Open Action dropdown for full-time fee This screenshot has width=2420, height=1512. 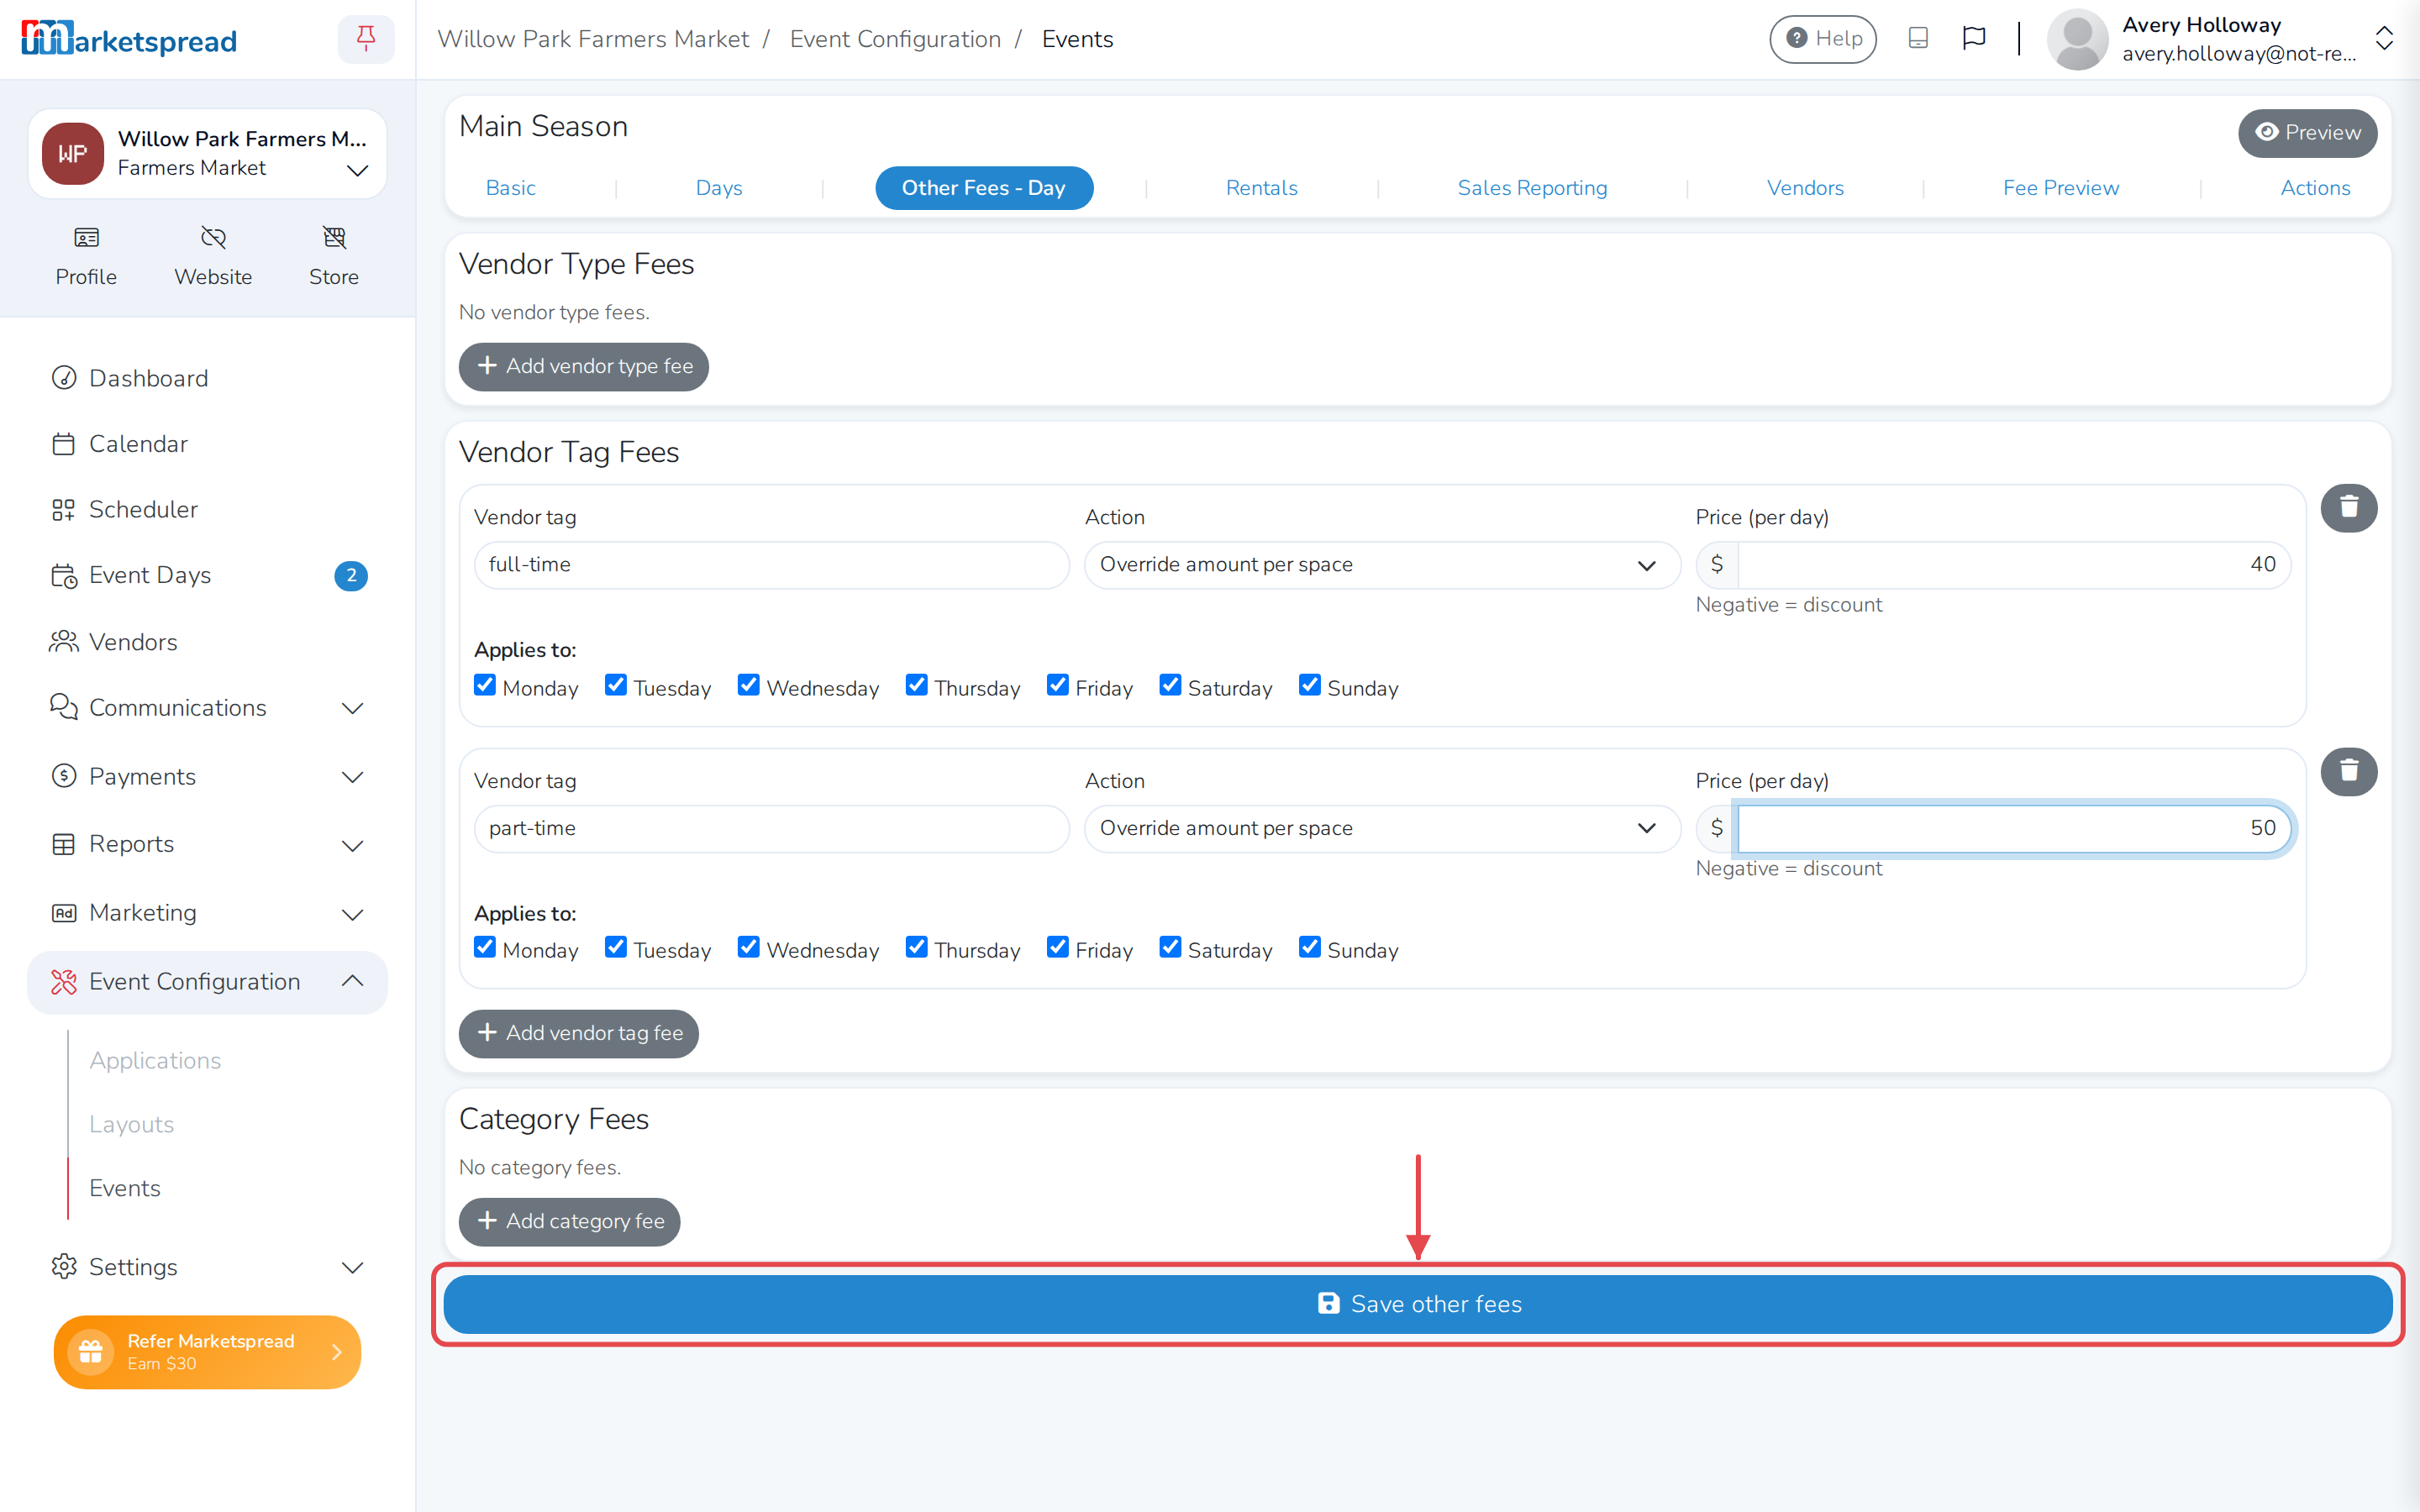point(1382,565)
